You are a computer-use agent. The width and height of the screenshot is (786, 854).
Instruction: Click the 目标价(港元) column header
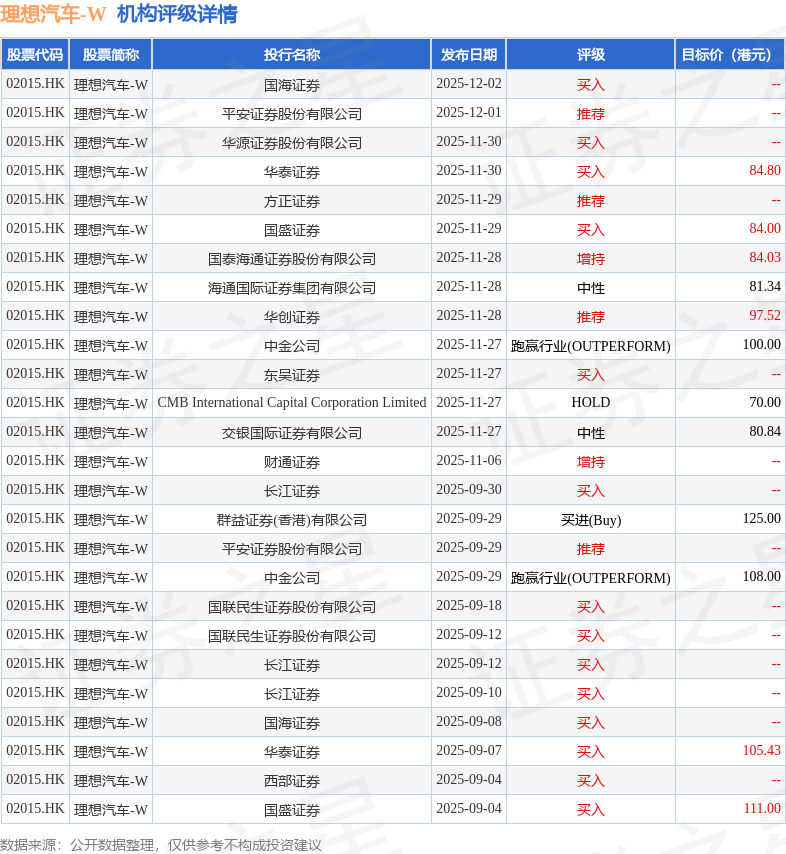[729, 54]
